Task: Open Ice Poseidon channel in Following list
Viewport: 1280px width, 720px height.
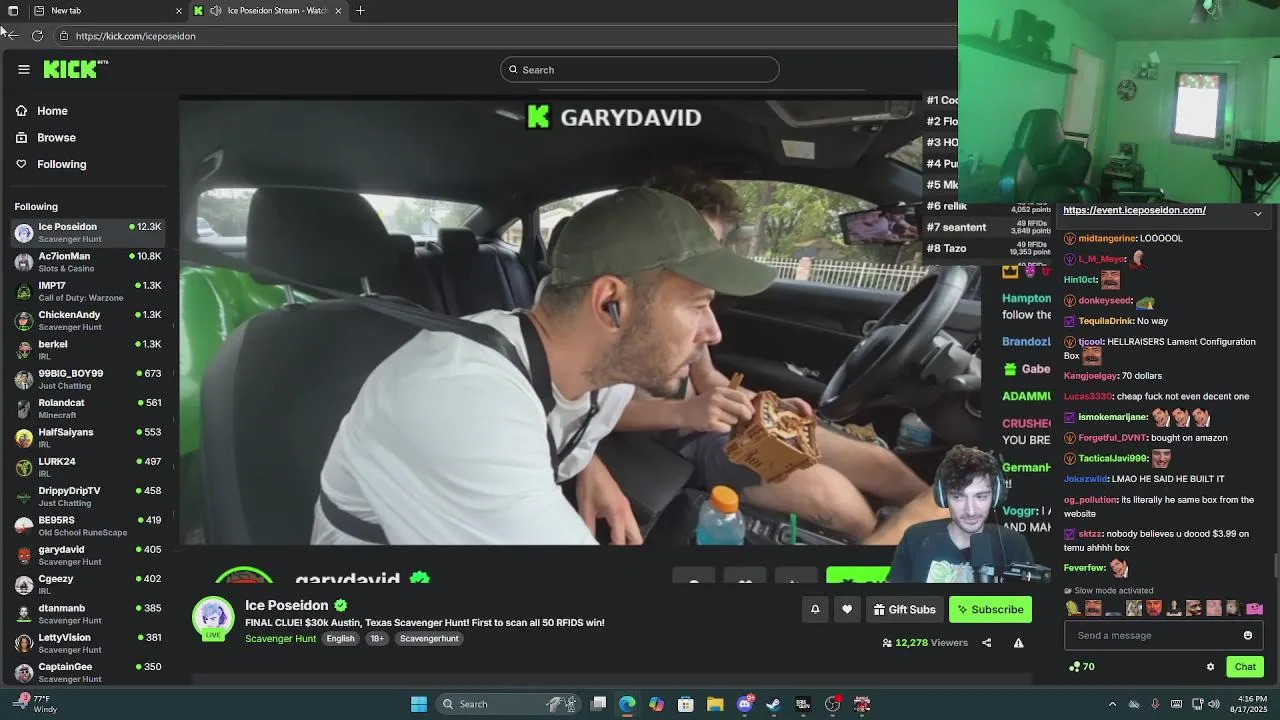Action: point(88,233)
